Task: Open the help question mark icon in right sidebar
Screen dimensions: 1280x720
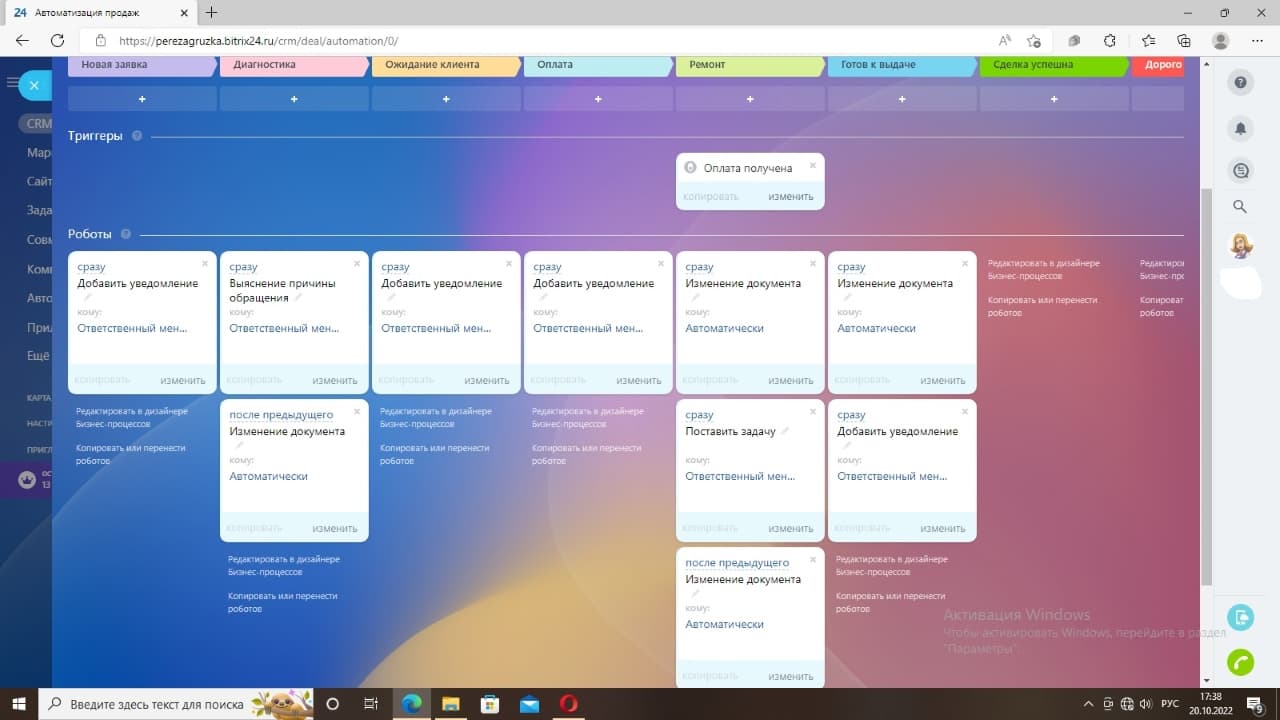Action: tap(1241, 83)
